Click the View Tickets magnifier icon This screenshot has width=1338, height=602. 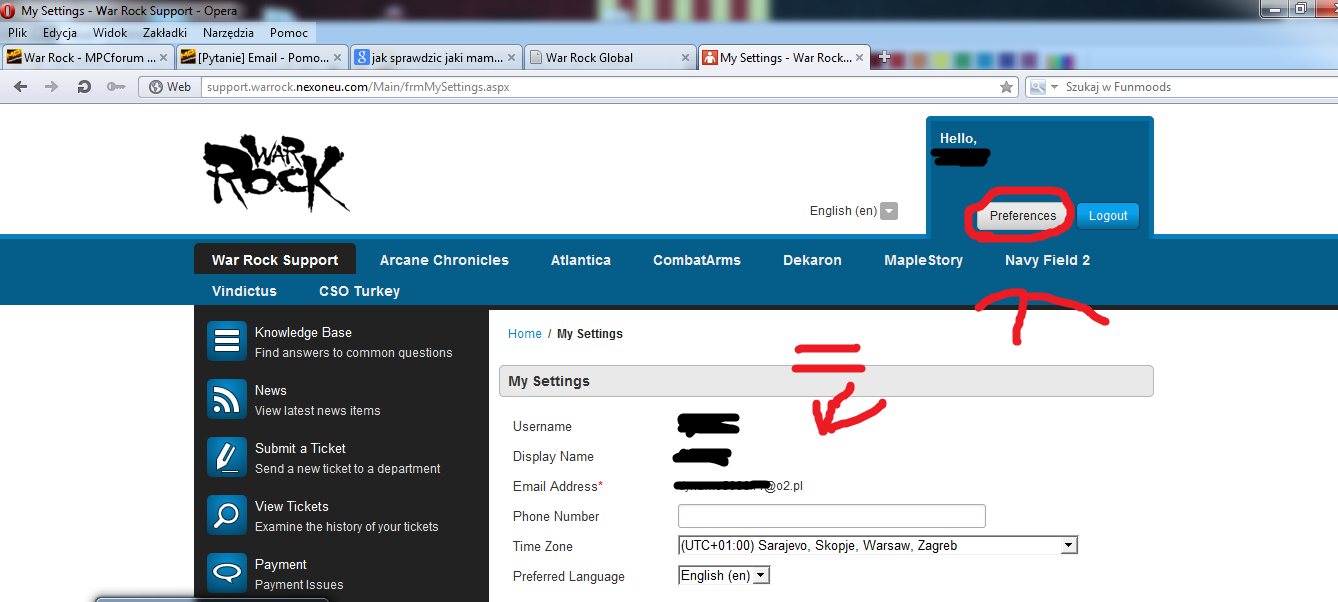pyautogui.click(x=227, y=515)
